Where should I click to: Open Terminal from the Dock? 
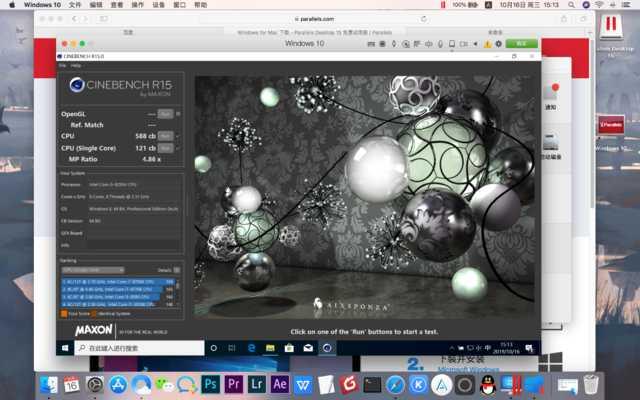[372, 384]
